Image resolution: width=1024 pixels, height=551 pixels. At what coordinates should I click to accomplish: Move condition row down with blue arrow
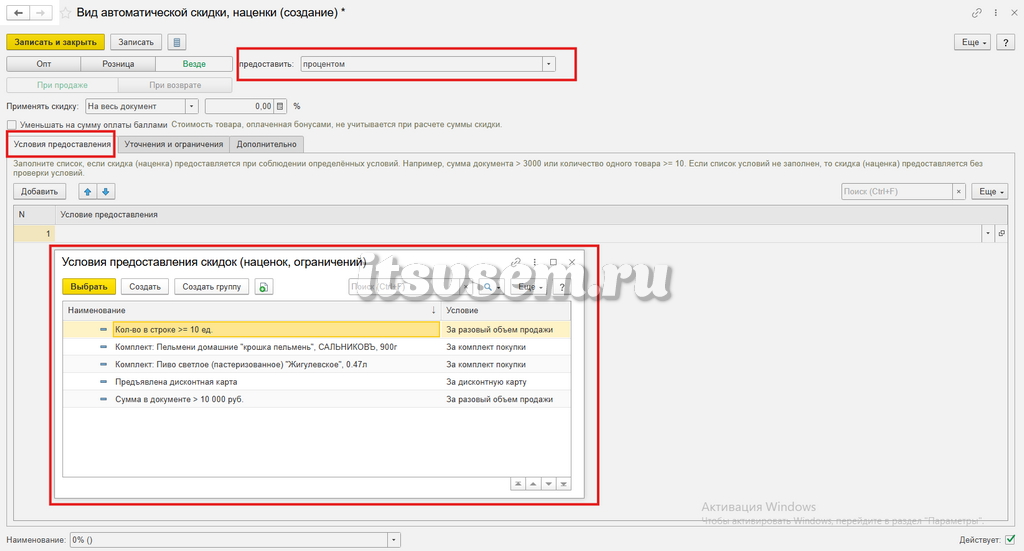[105, 192]
